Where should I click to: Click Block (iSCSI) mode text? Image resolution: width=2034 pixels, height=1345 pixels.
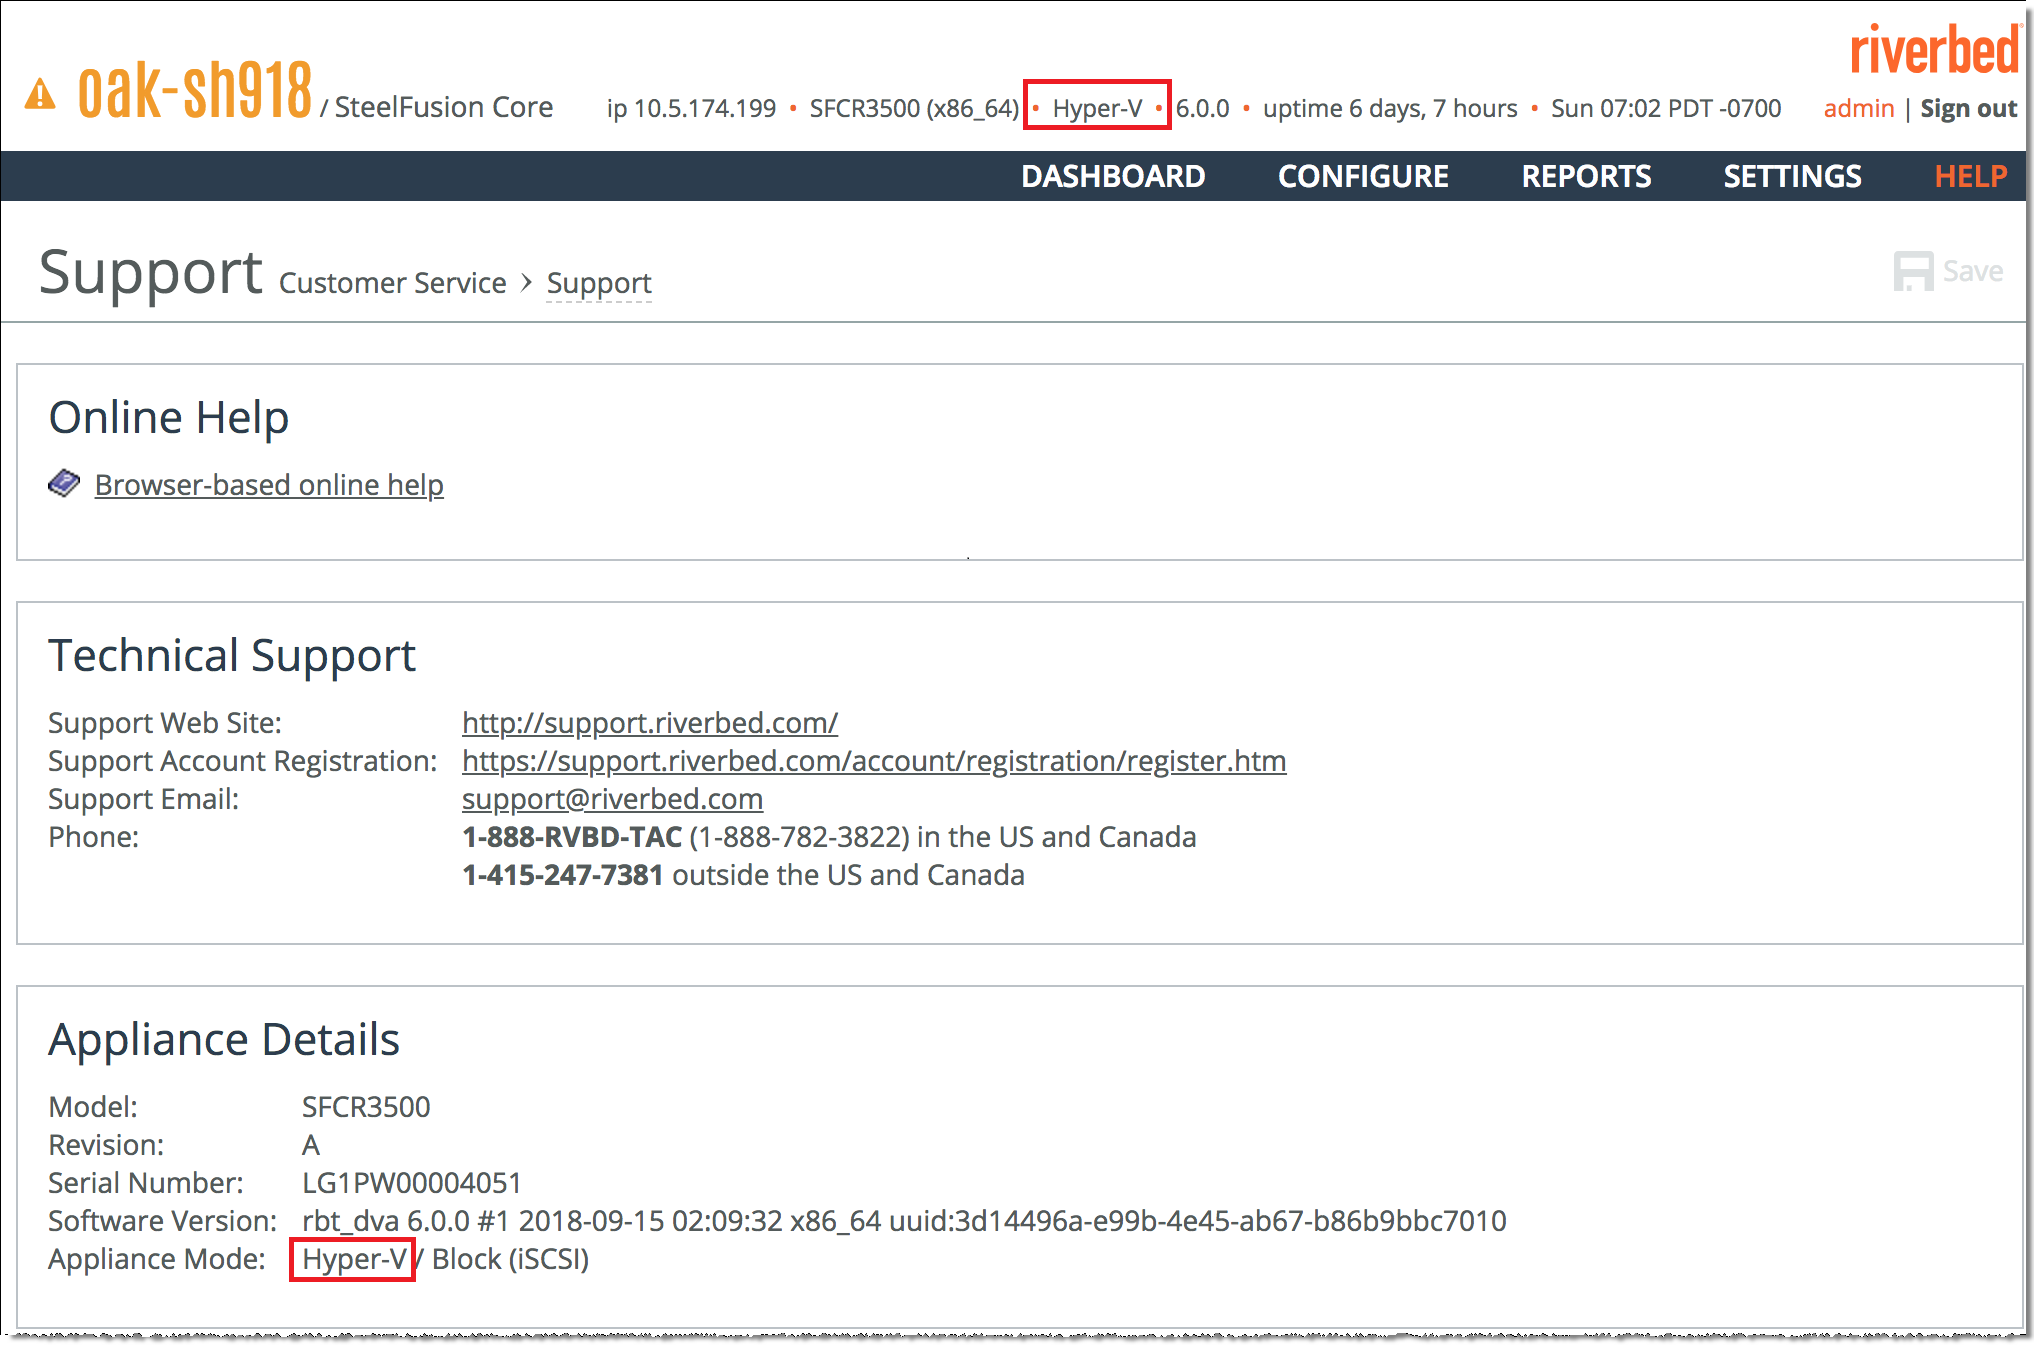coord(510,1258)
